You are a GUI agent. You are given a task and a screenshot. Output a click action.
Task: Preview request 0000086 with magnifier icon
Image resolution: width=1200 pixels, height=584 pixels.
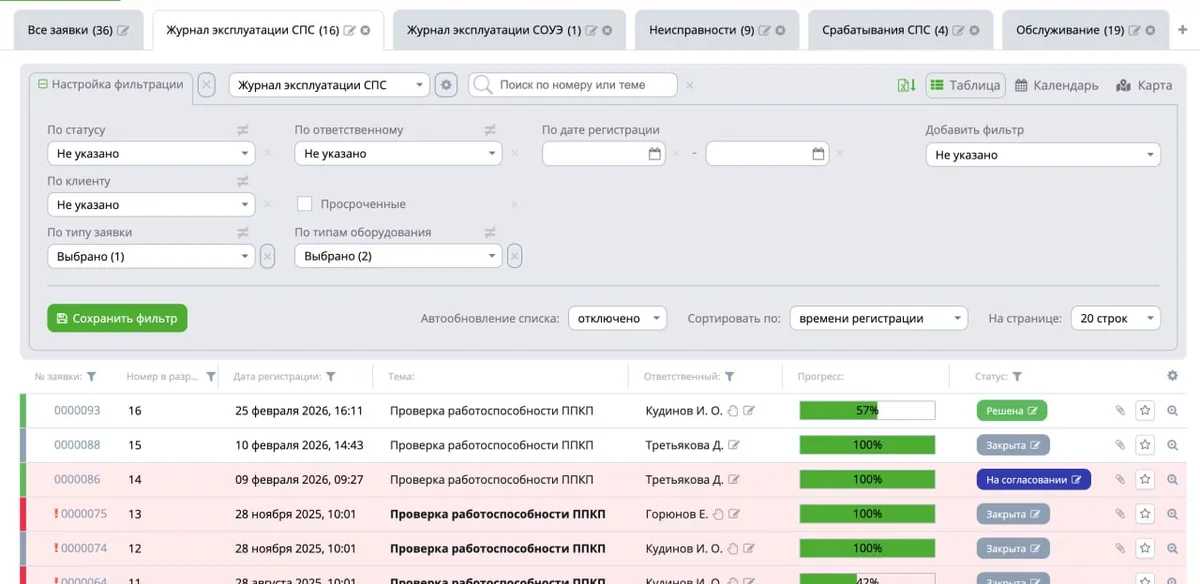(x=1172, y=479)
